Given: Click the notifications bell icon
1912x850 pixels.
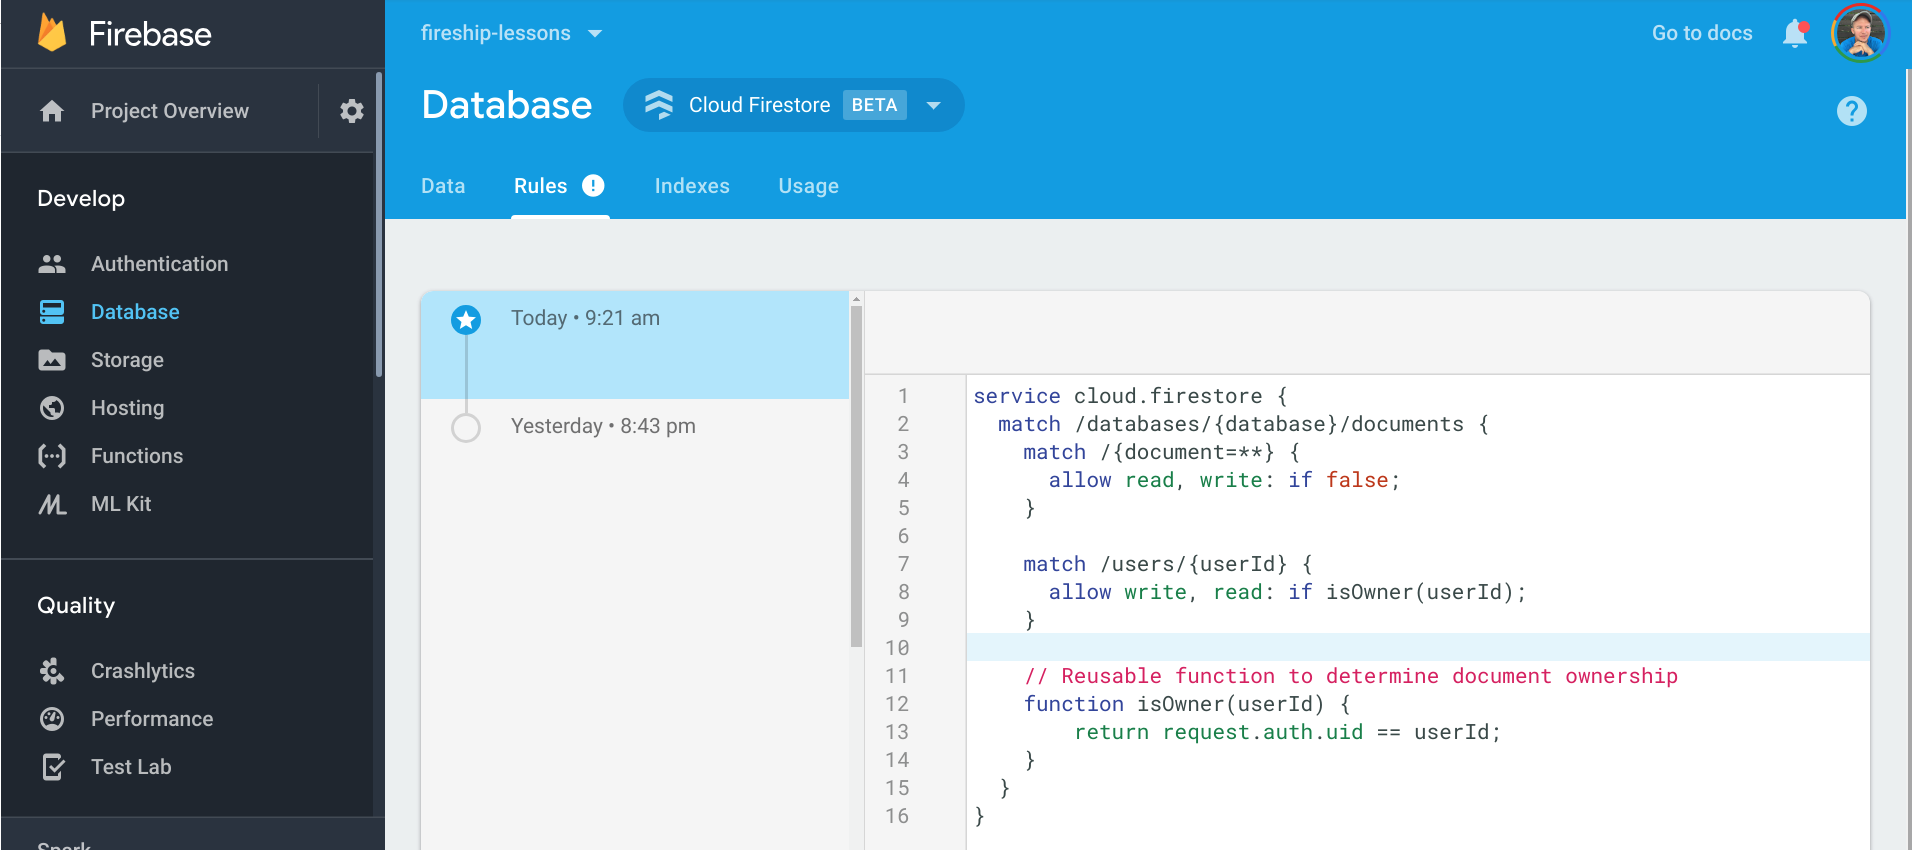Looking at the screenshot, I should coord(1795,33).
